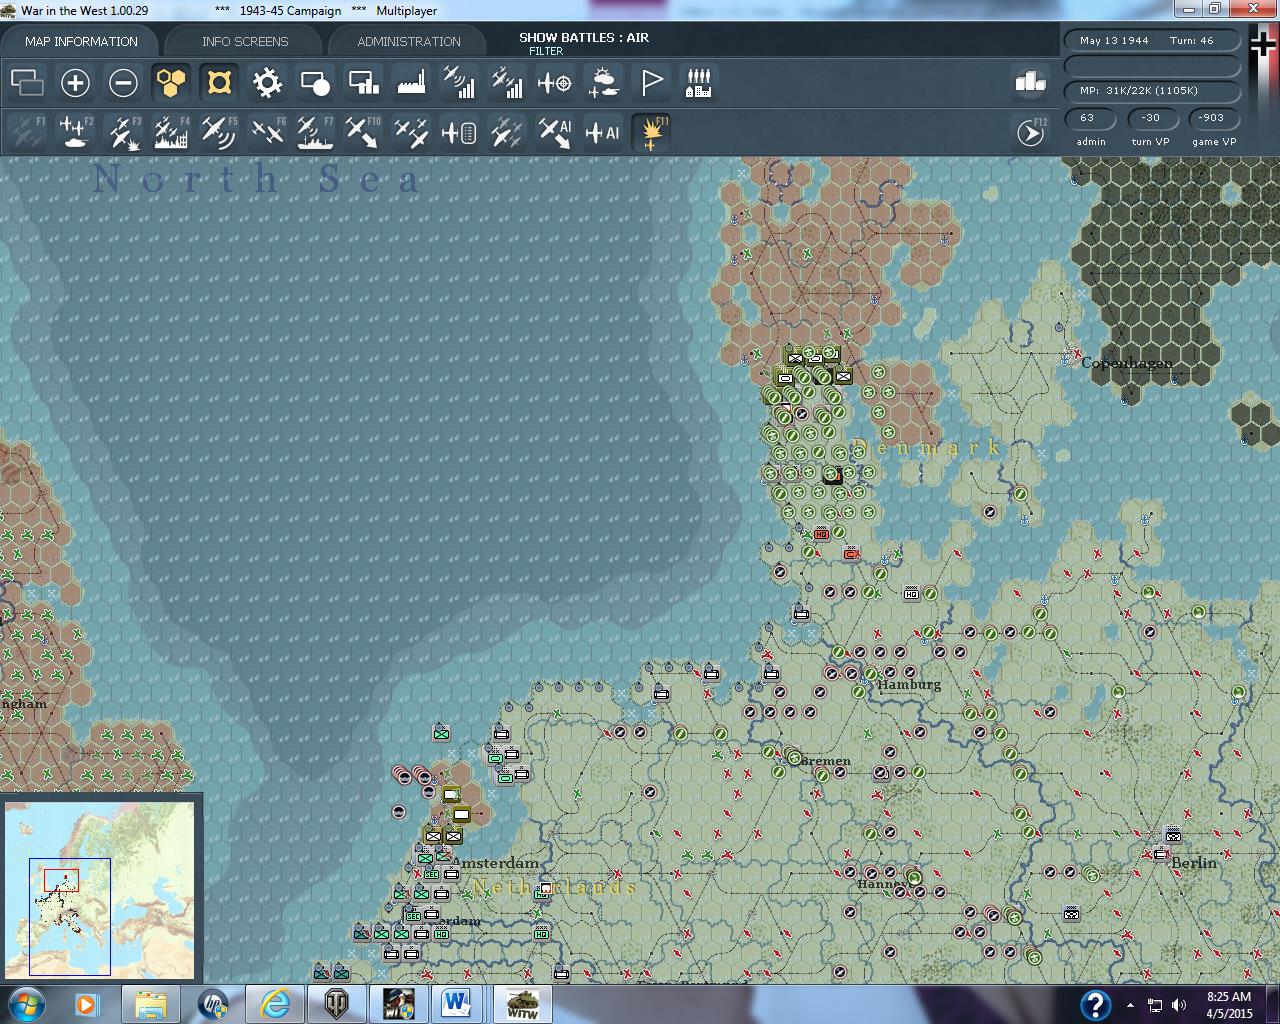The width and height of the screenshot is (1280, 1024).
Task: Click the aircraft with crosshair icon
Action: pos(555,82)
